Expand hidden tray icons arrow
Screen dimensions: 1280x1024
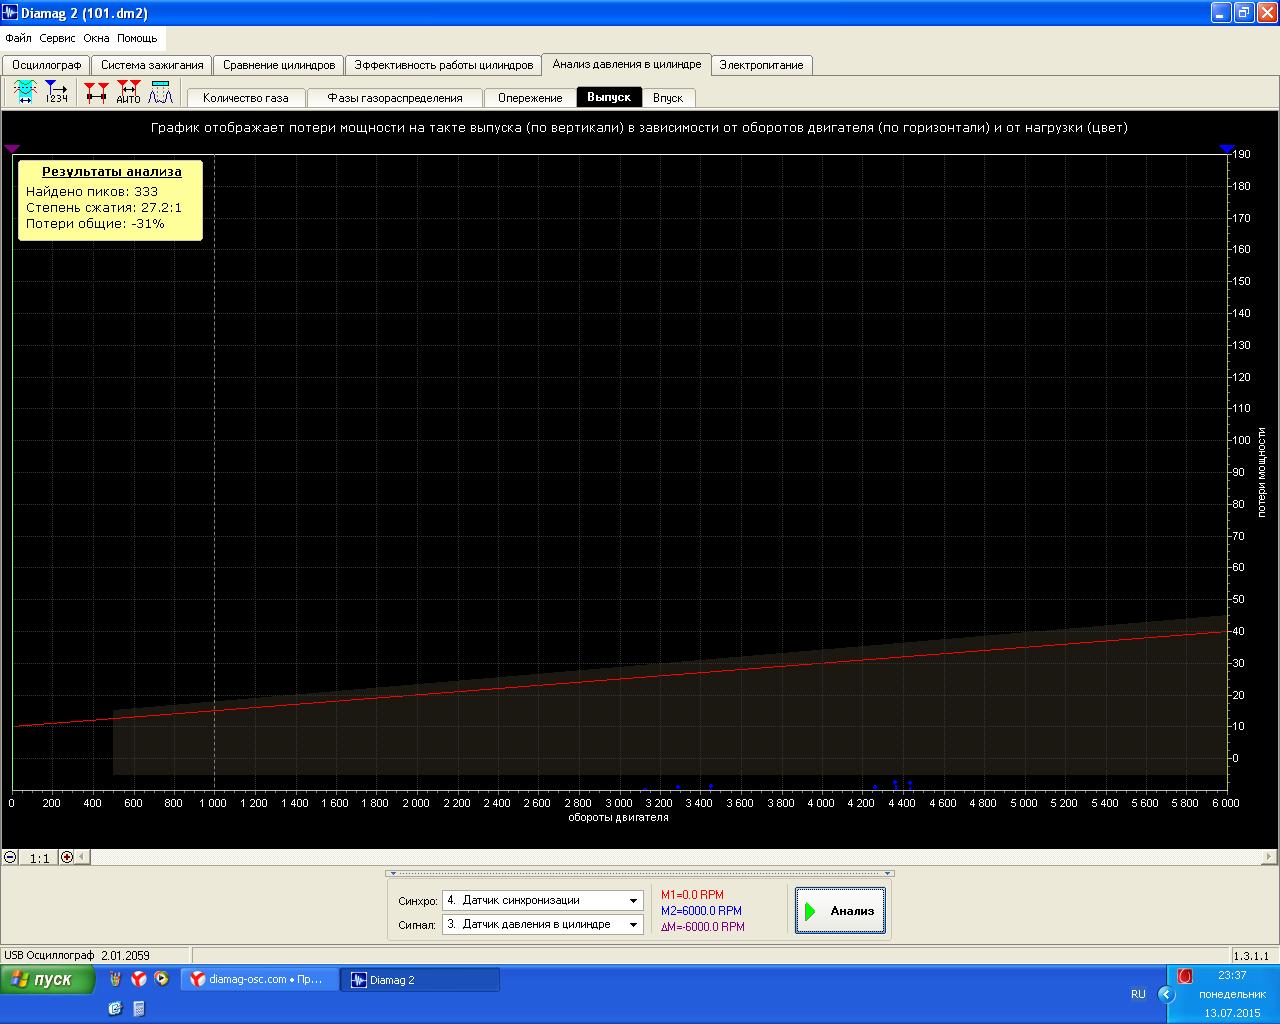pos(1165,994)
